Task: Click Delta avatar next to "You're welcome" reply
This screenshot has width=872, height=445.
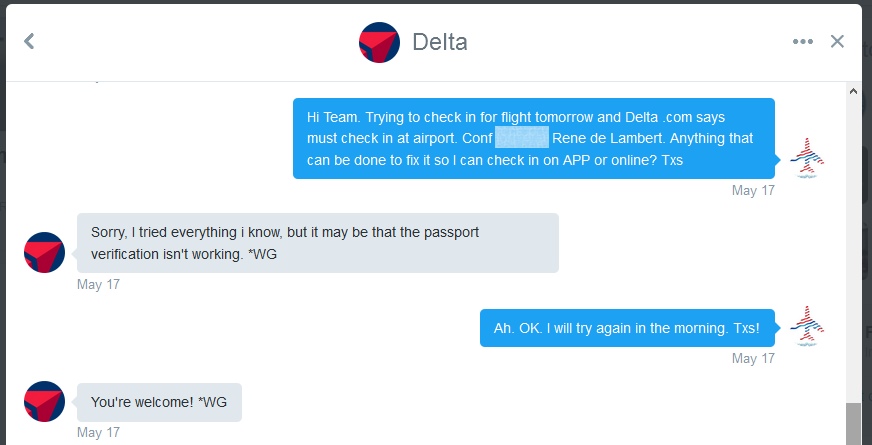Action: pyautogui.click(x=45, y=401)
